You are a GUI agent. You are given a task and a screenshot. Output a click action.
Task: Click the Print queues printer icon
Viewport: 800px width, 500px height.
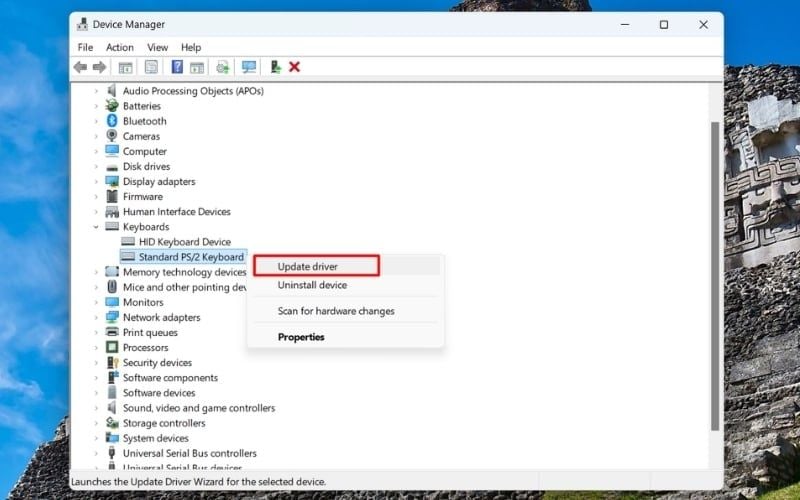[x=112, y=332]
